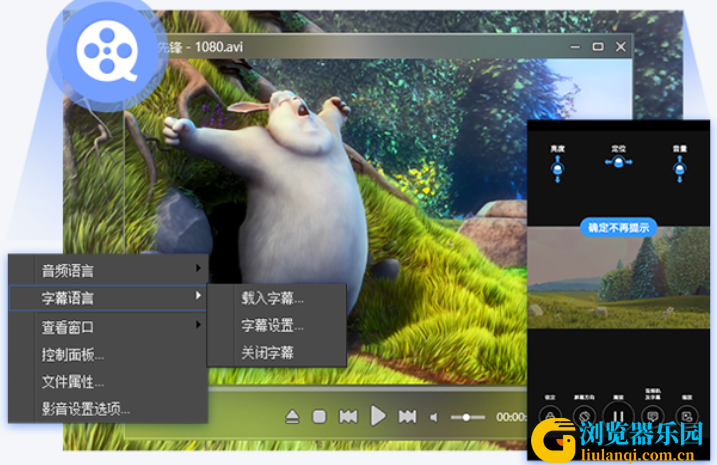Choose 控制面板... from the context menu
The height and width of the screenshot is (465, 717).
[x=108, y=354]
